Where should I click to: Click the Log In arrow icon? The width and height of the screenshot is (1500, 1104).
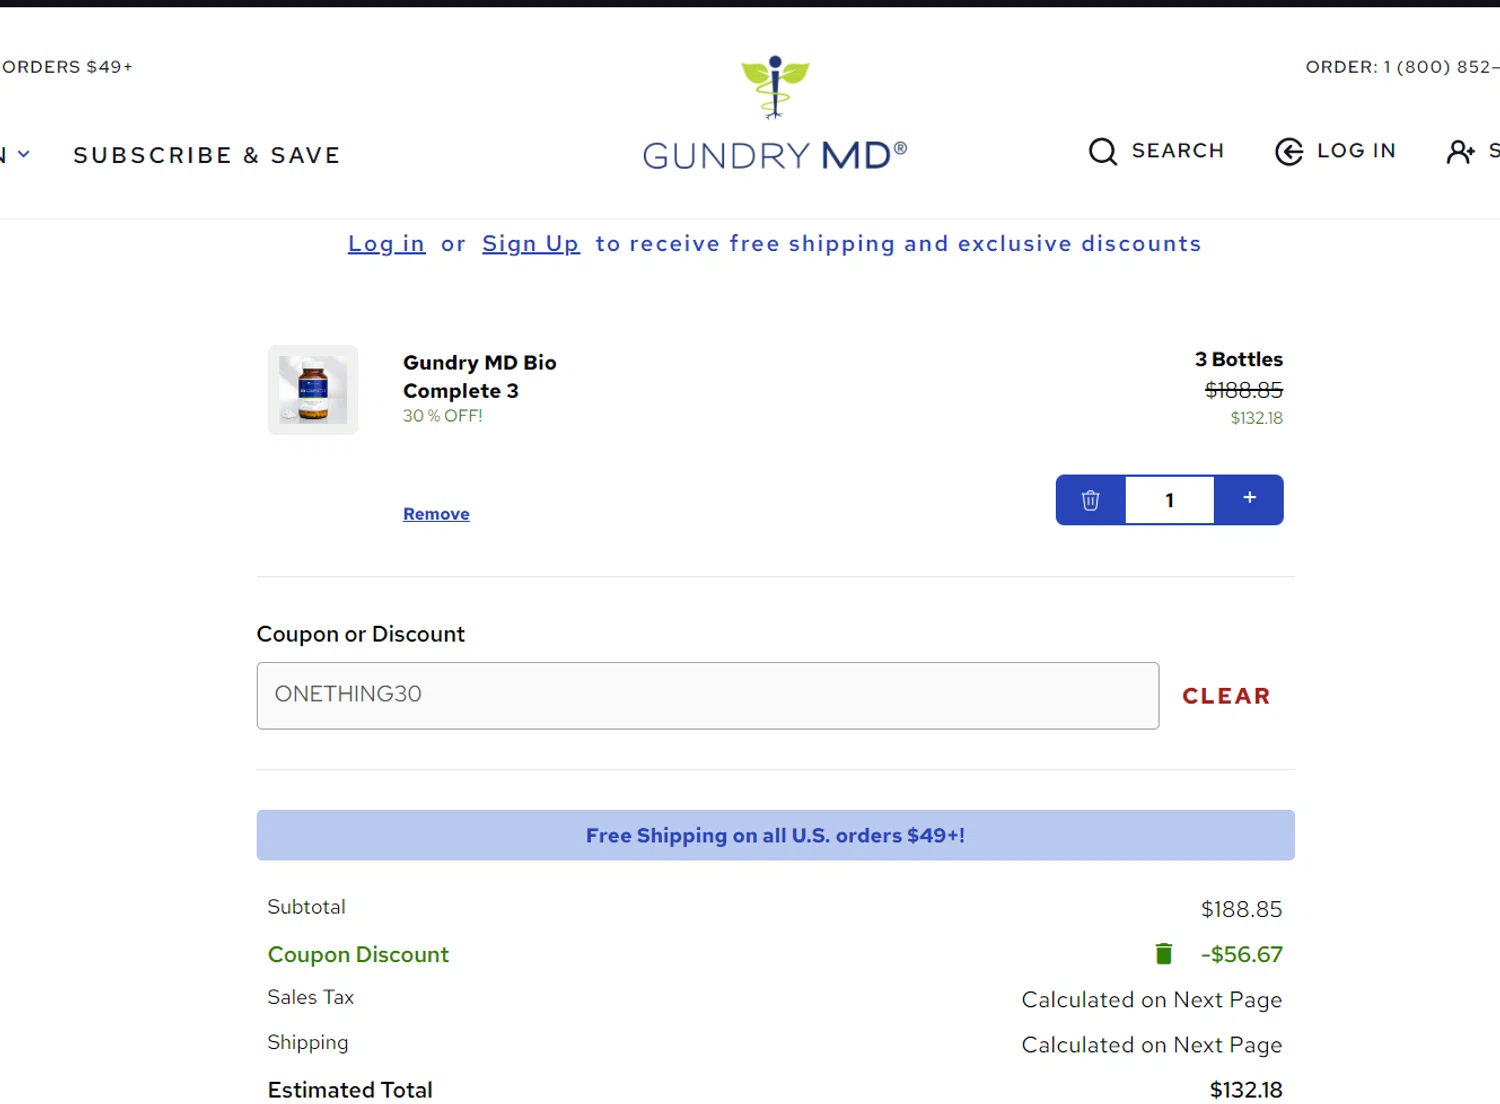coord(1289,151)
